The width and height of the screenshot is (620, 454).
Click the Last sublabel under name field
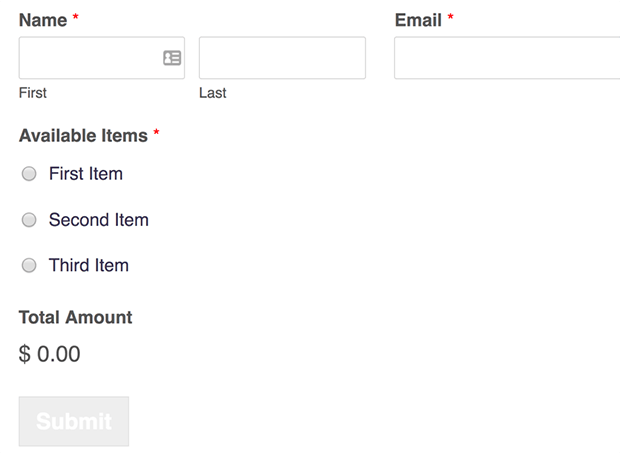tap(213, 93)
